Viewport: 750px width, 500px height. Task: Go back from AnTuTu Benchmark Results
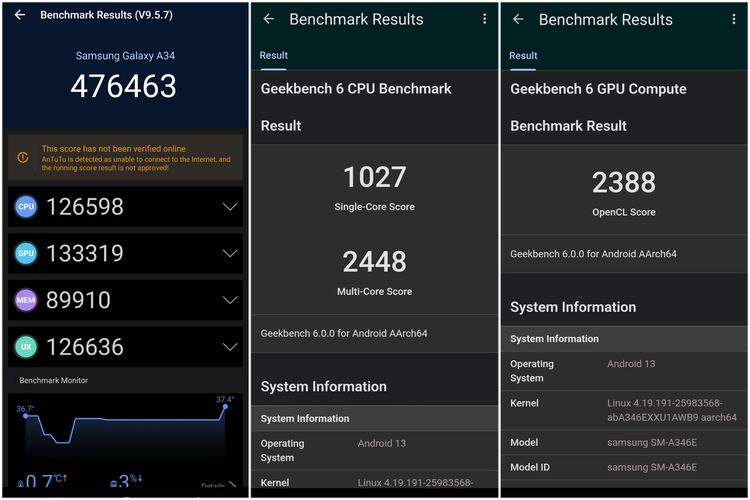[x=20, y=15]
